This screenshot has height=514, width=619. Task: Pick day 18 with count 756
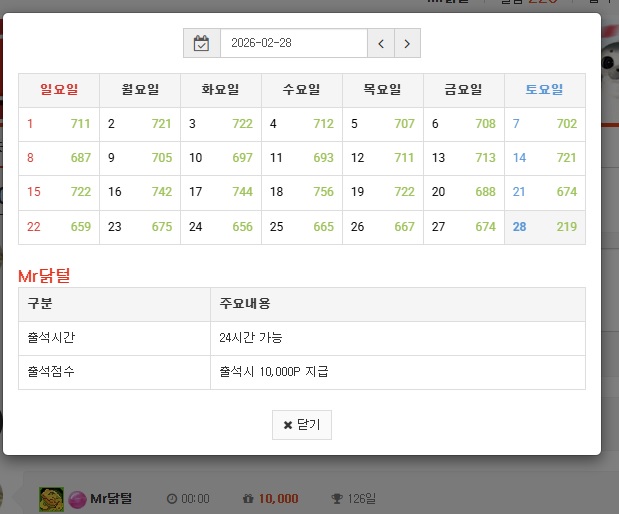(x=302, y=192)
